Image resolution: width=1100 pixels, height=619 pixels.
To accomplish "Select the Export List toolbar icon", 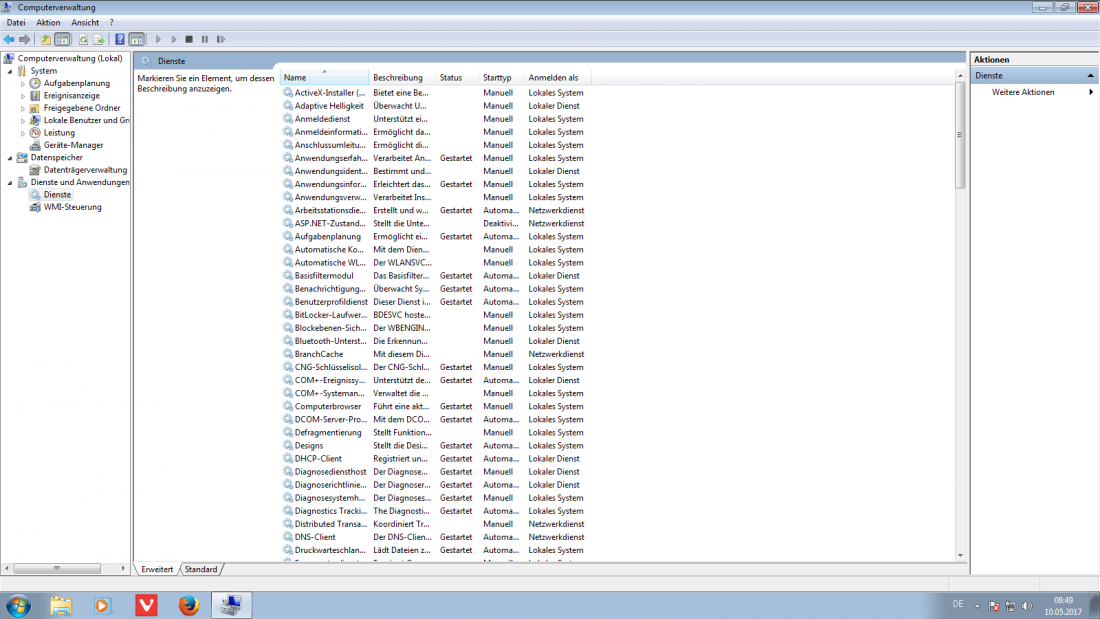I will (x=99, y=39).
